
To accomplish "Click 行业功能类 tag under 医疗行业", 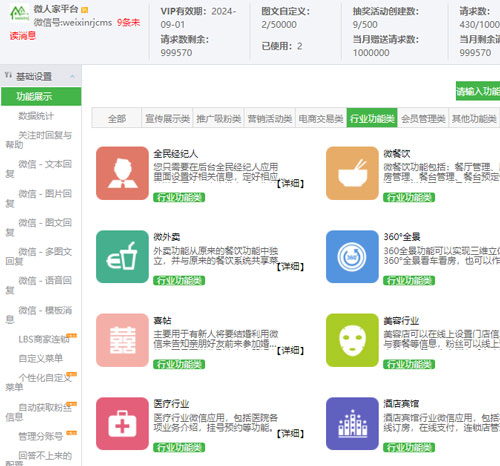I will coord(179,447).
